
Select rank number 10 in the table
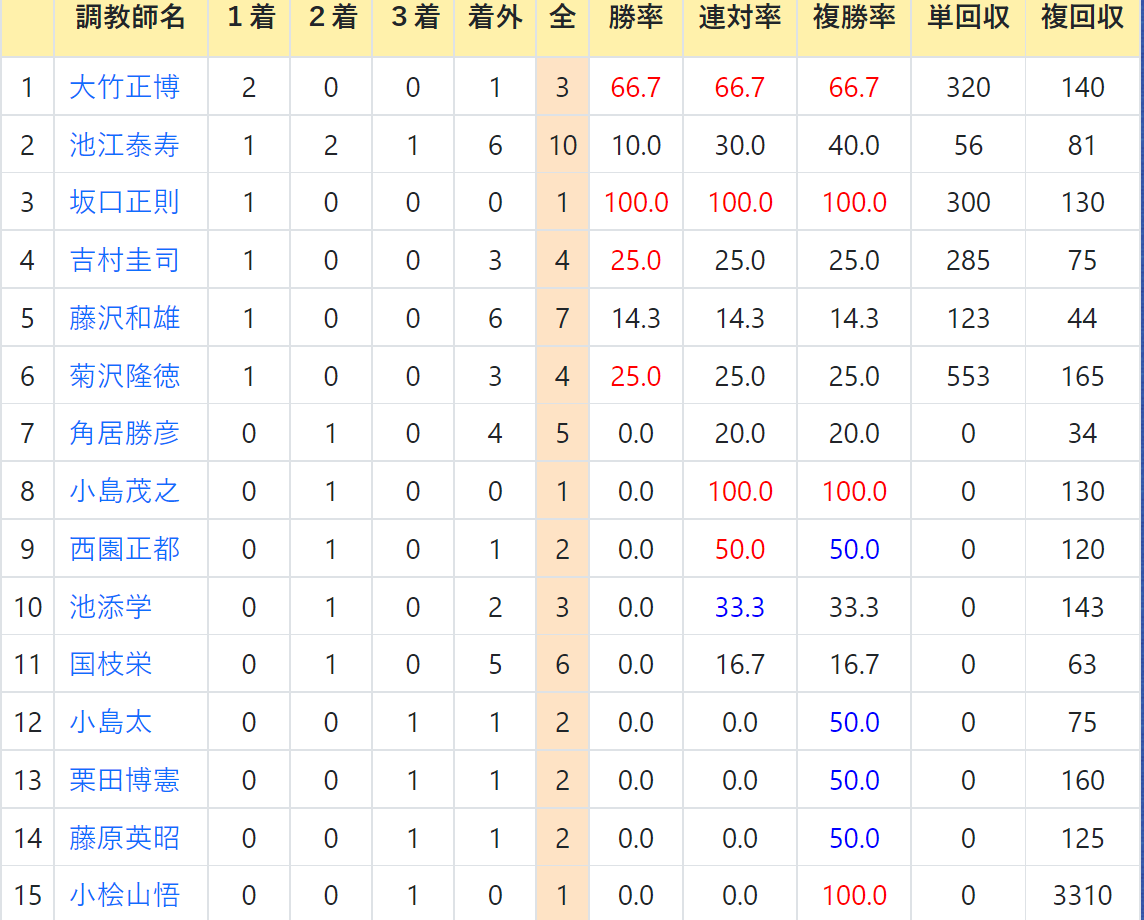28,607
